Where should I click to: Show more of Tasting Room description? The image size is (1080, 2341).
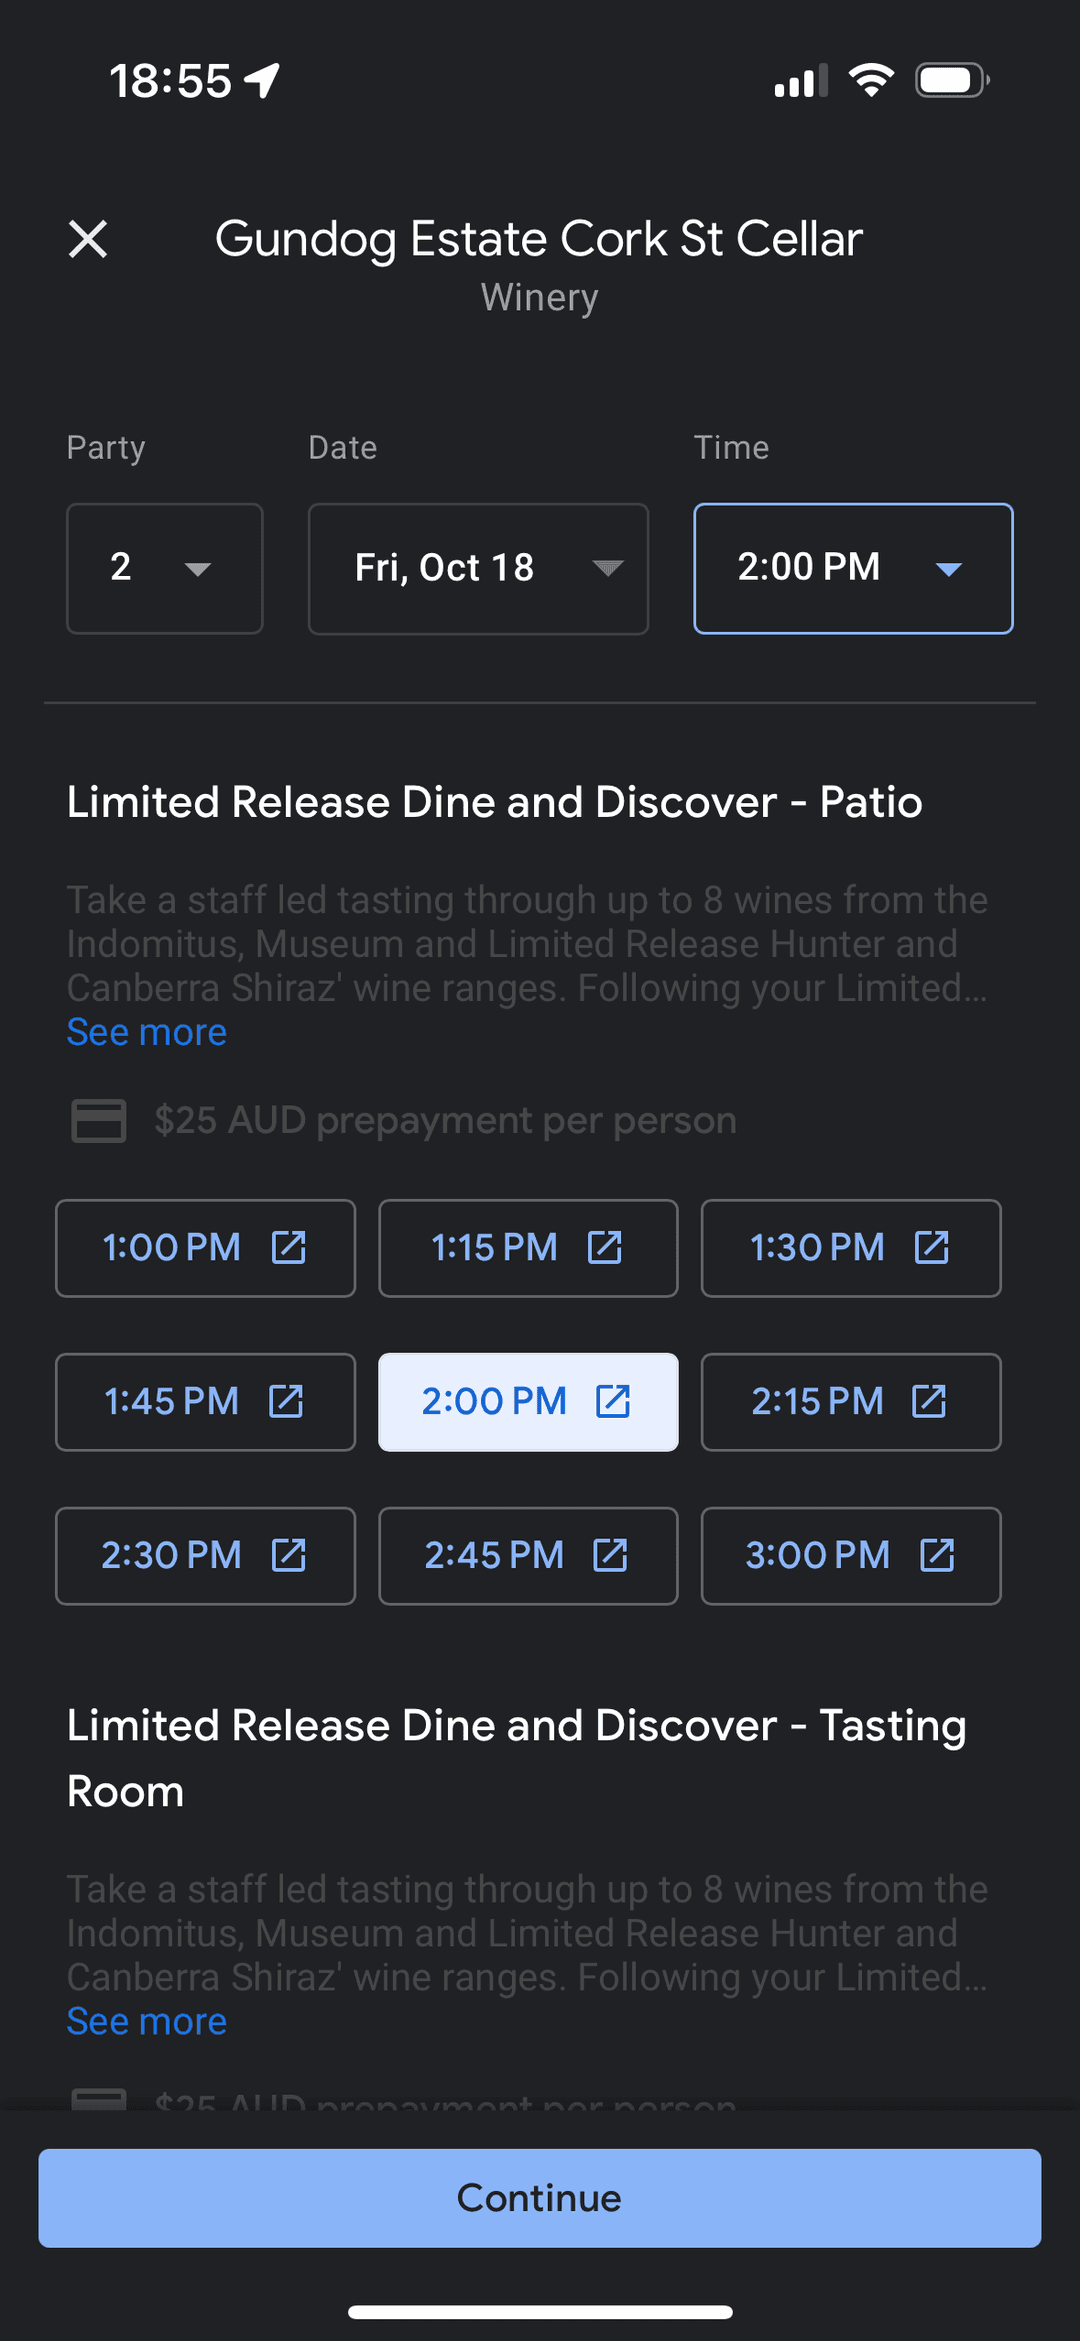(146, 2020)
